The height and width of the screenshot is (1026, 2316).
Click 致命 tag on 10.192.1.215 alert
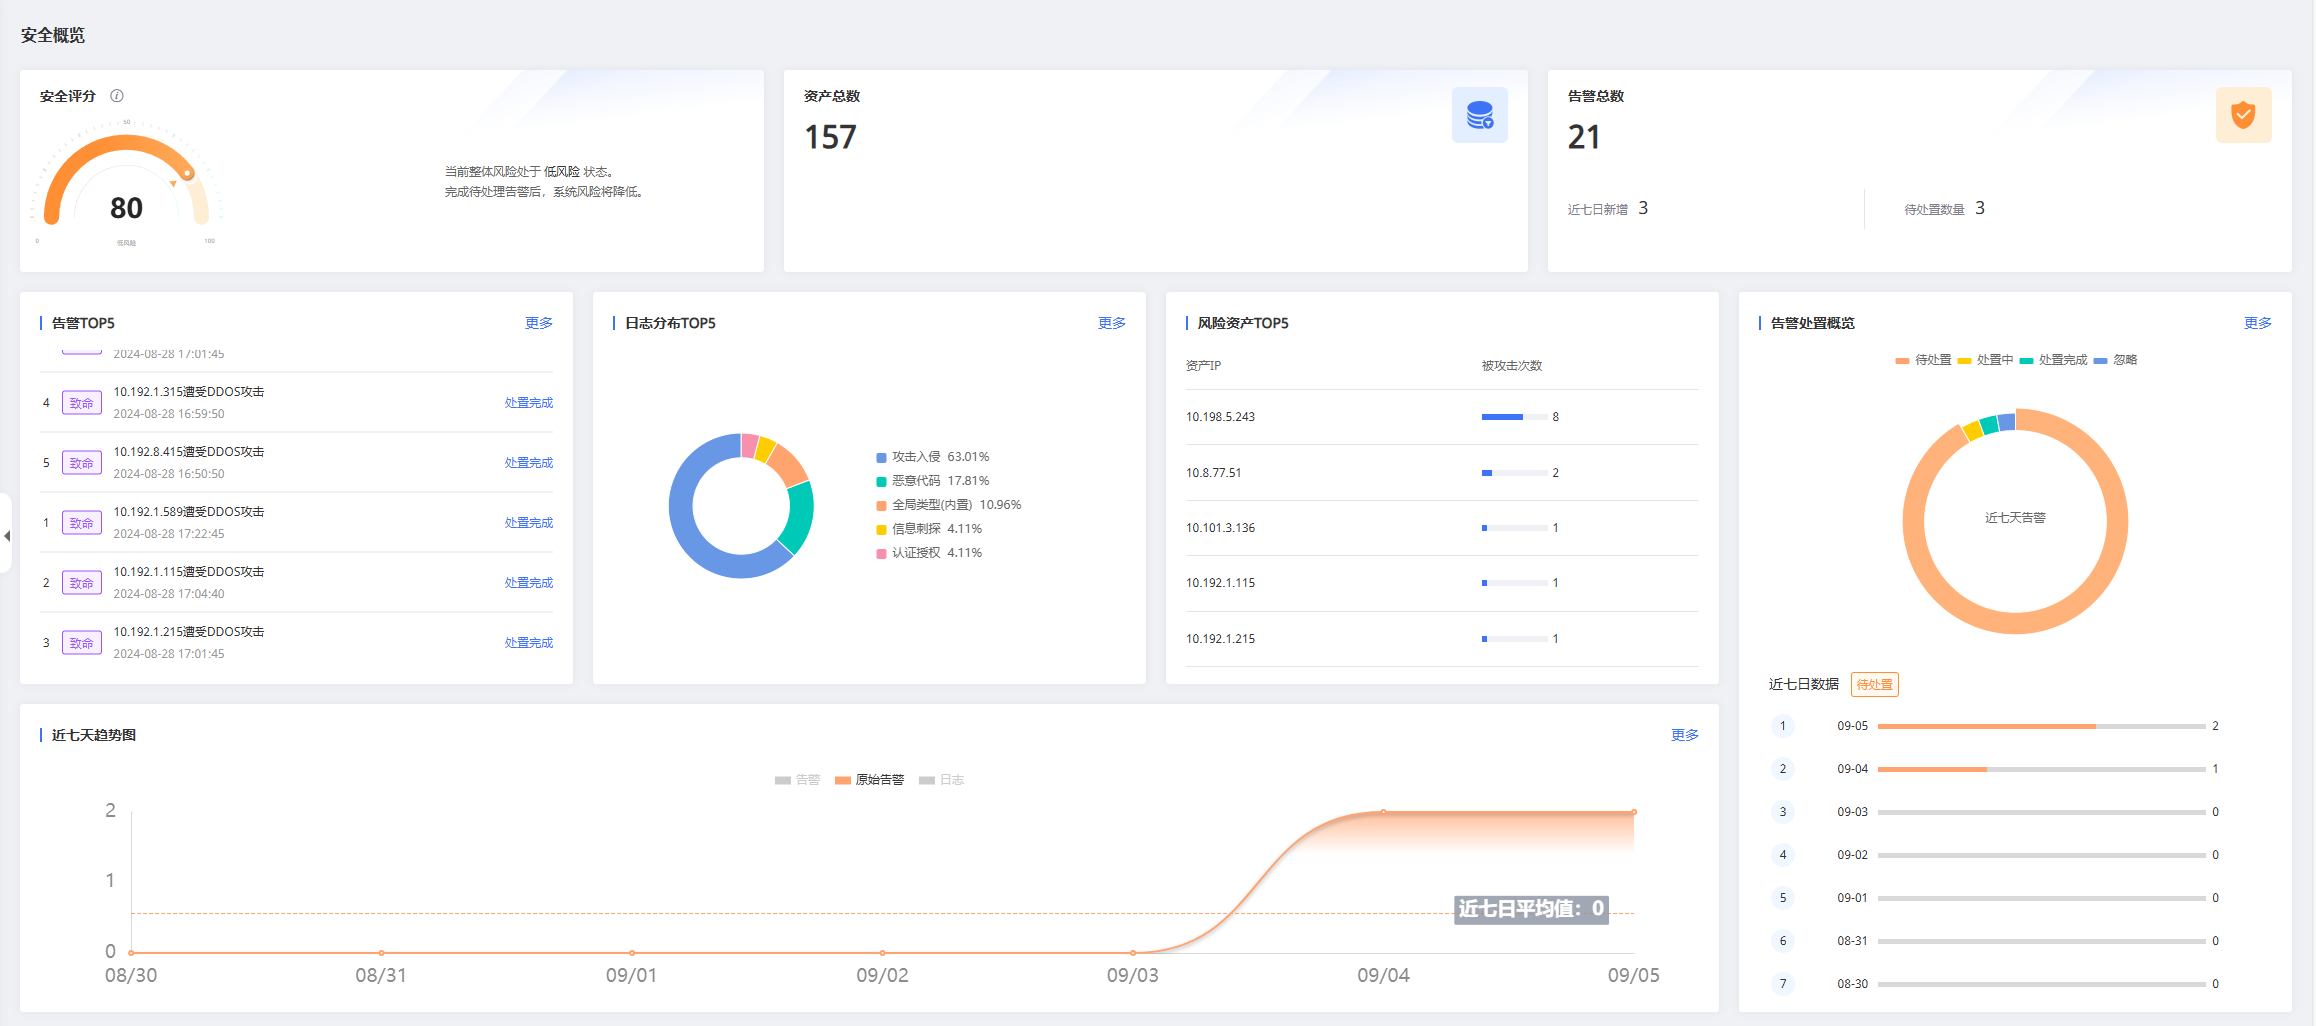[x=82, y=643]
